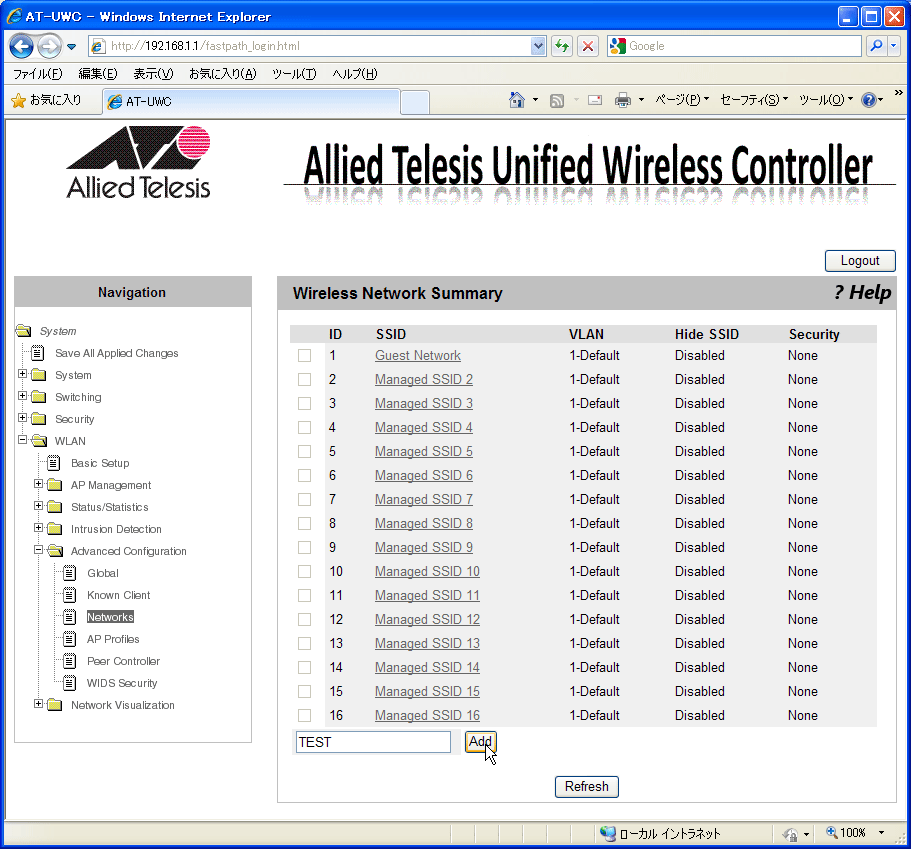Click the Network Visualization folder icon
Image resolution: width=911 pixels, height=849 pixels.
click(x=55, y=705)
